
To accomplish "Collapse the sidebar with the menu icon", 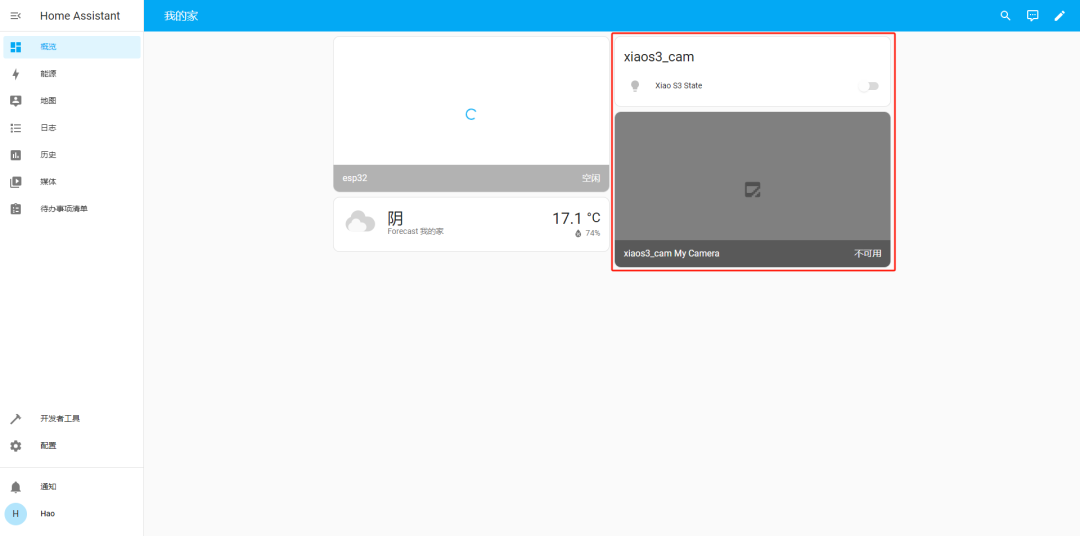I will tap(16, 16).
